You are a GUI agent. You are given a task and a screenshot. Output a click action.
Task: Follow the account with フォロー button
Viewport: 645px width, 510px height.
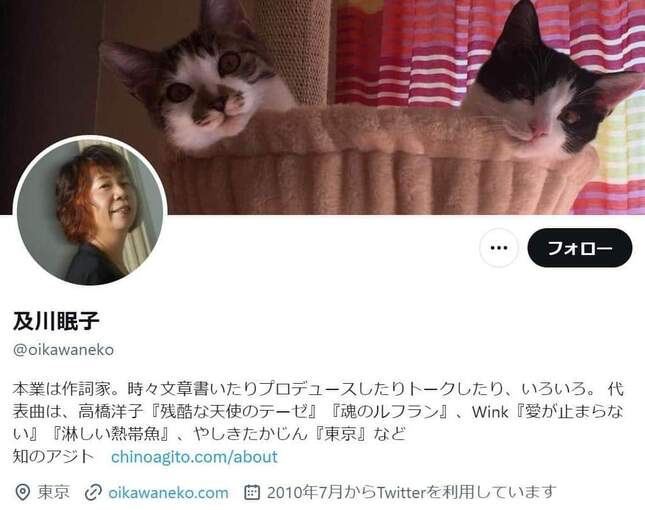(x=580, y=248)
